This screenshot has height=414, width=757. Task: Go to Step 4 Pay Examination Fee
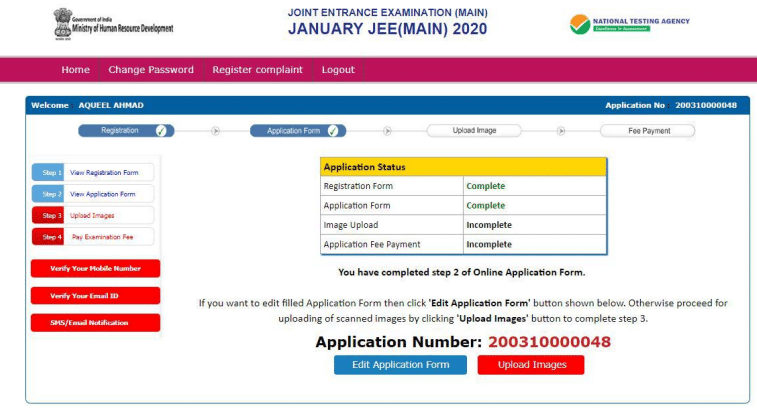click(93, 237)
